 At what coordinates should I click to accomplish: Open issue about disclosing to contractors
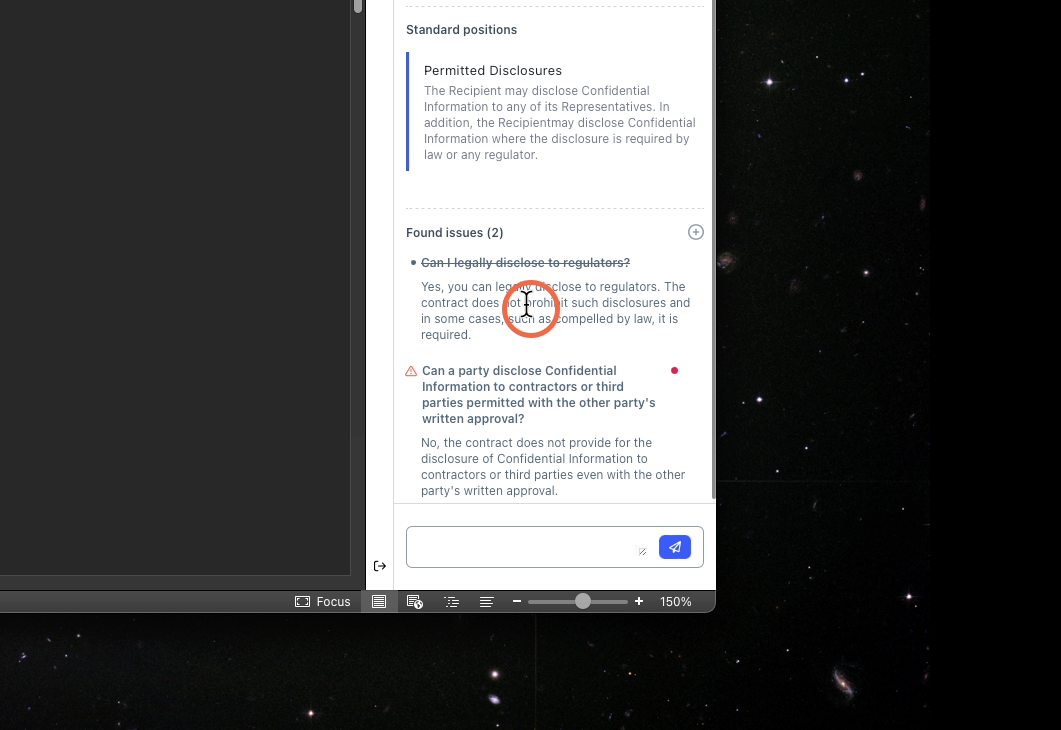(539, 394)
